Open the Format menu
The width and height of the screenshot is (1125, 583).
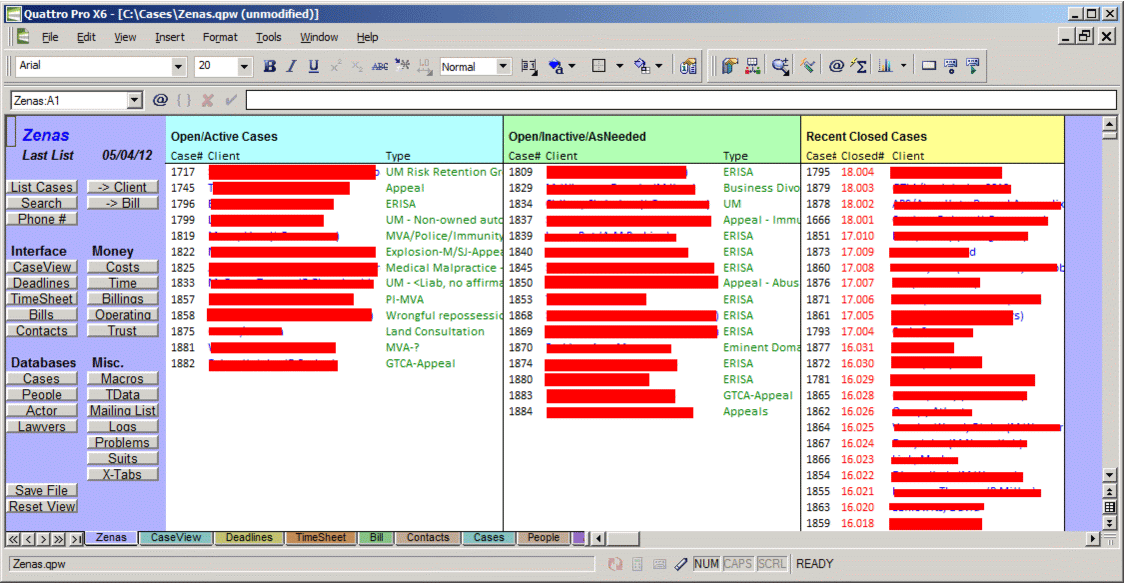pos(220,37)
